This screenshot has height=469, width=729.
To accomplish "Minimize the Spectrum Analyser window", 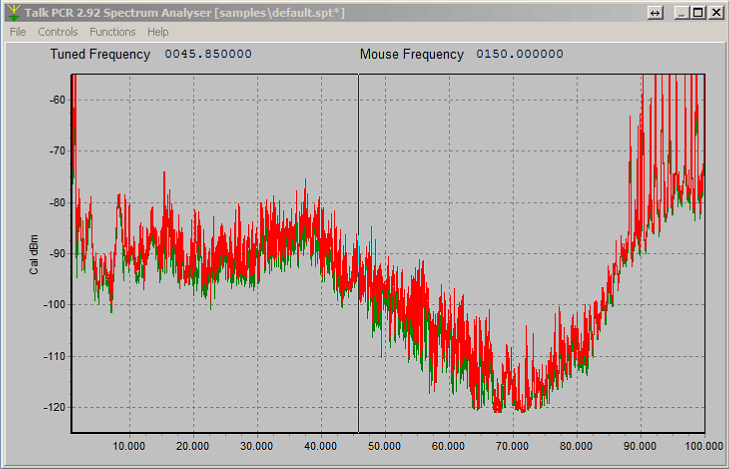I will tap(681, 13).
